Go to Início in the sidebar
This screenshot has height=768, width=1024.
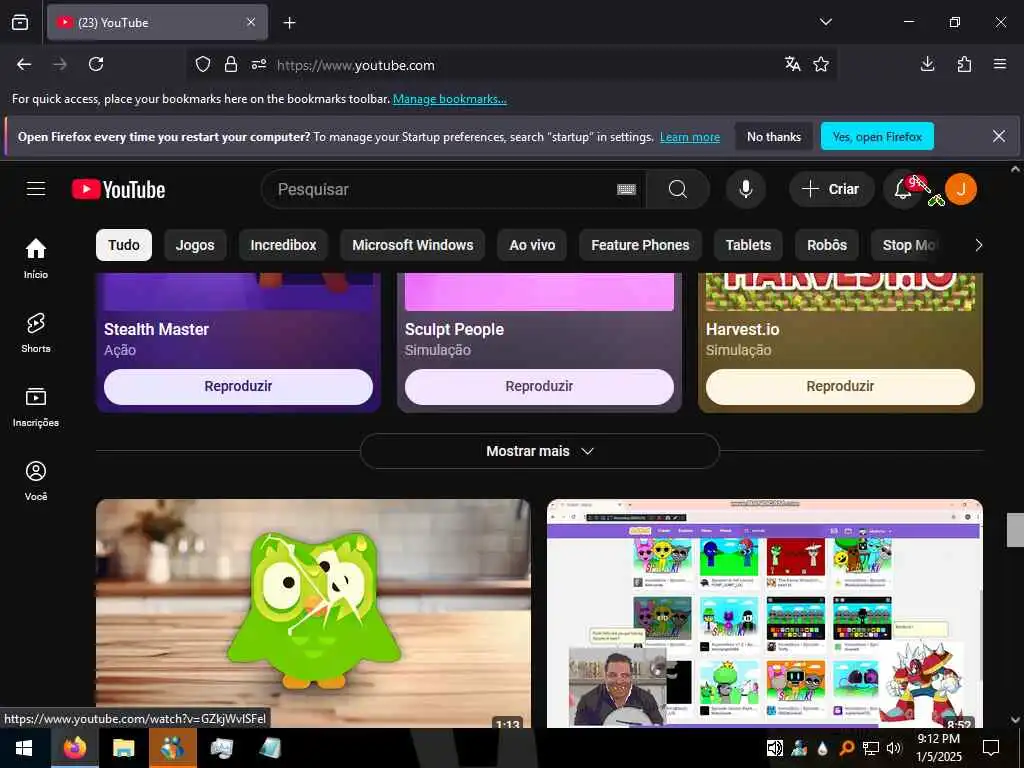click(x=36, y=258)
